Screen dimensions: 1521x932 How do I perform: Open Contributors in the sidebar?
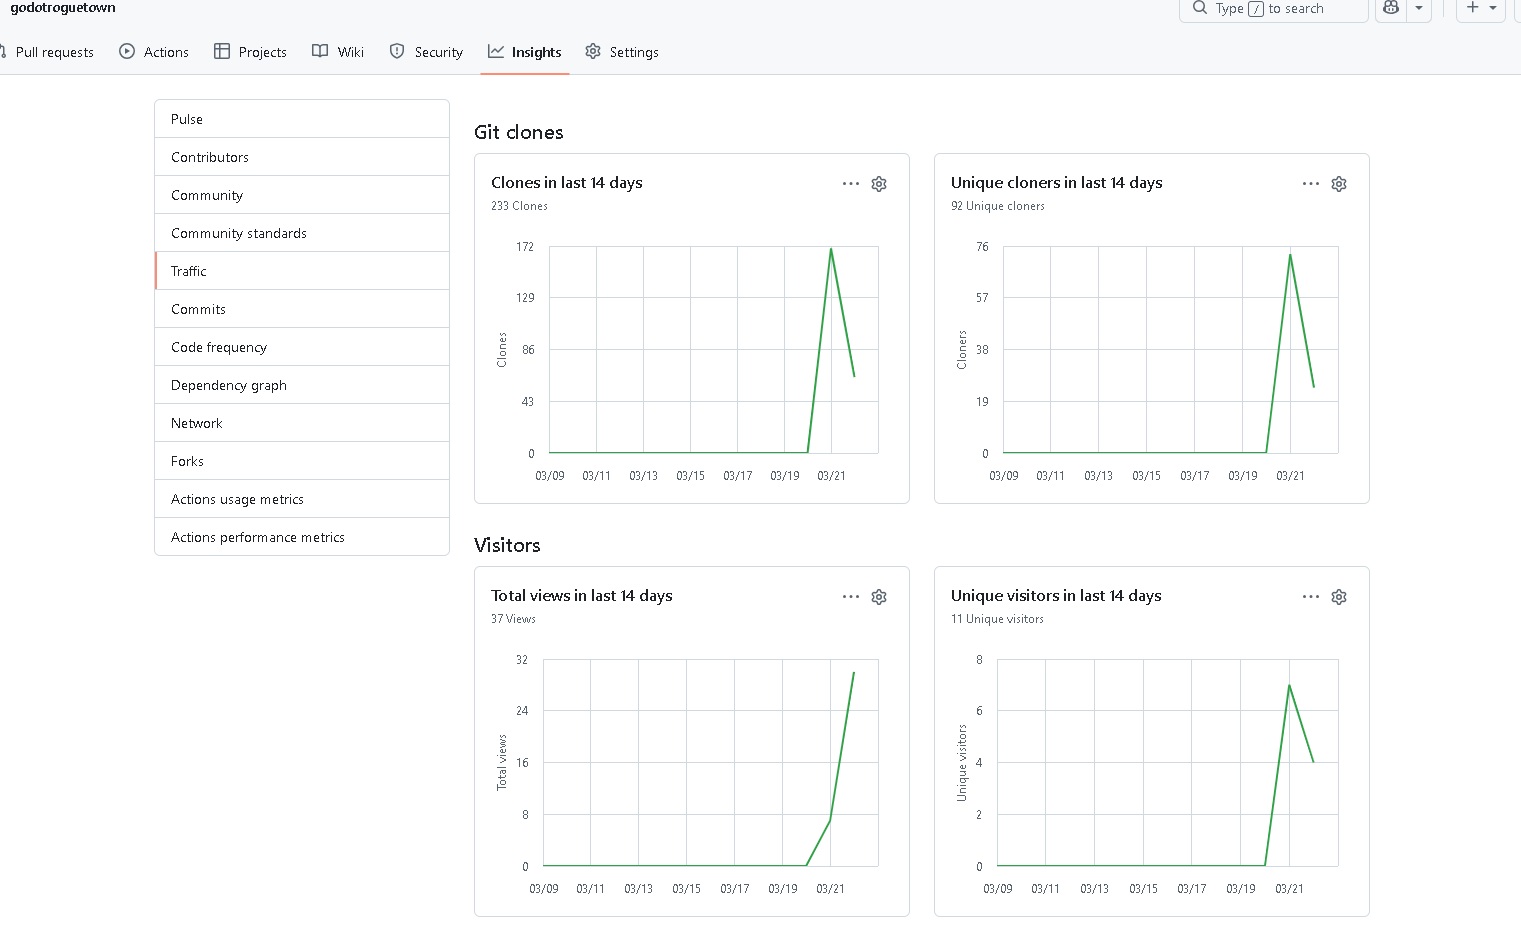click(210, 157)
